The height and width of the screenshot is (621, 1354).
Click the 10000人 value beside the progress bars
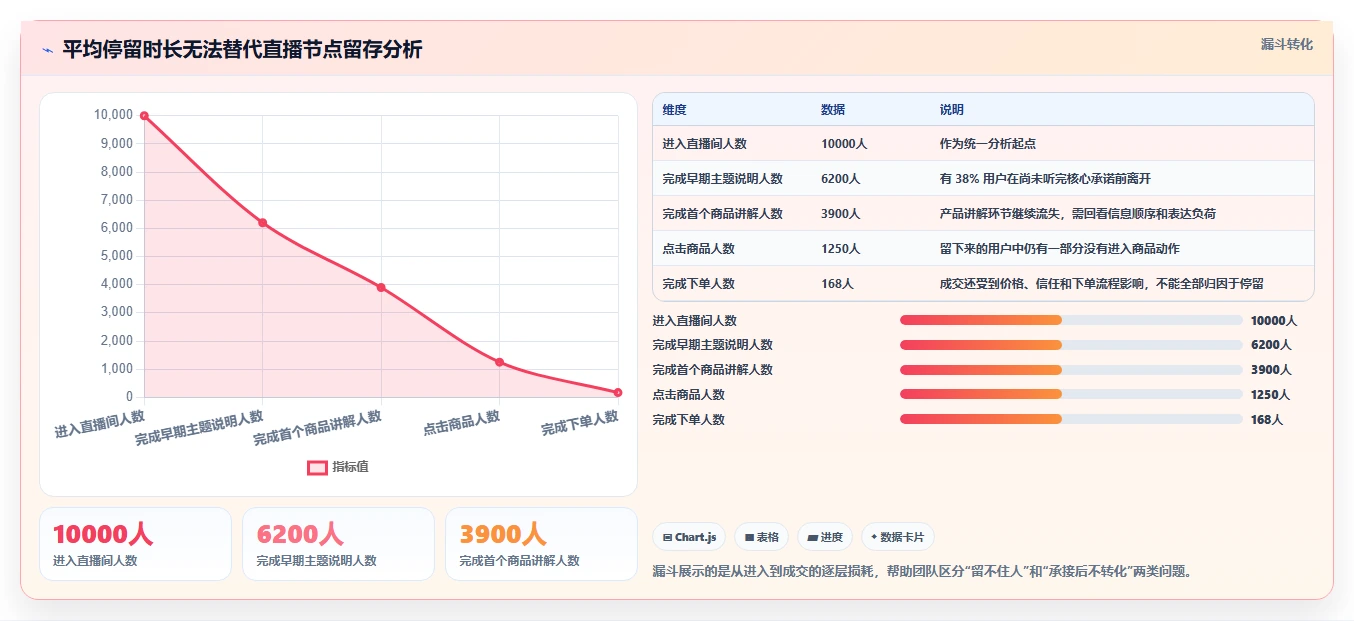pyautogui.click(x=1273, y=321)
